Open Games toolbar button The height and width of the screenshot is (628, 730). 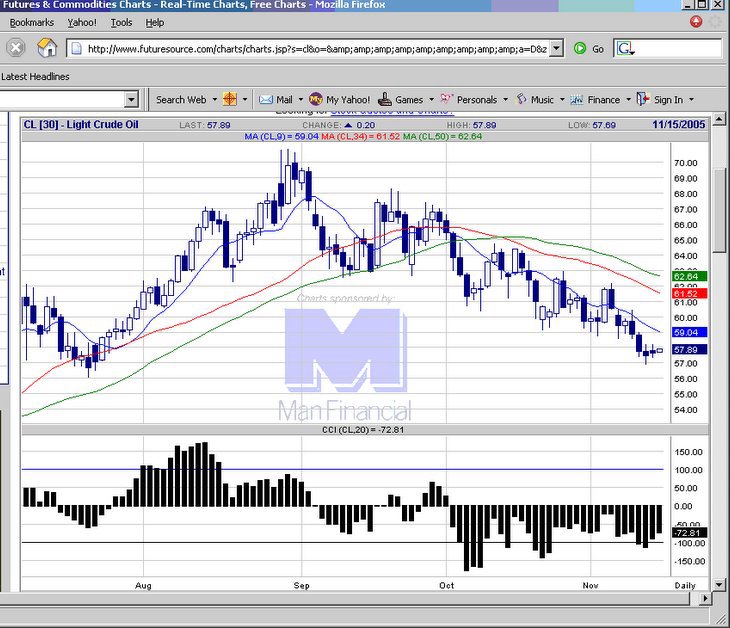pos(400,100)
